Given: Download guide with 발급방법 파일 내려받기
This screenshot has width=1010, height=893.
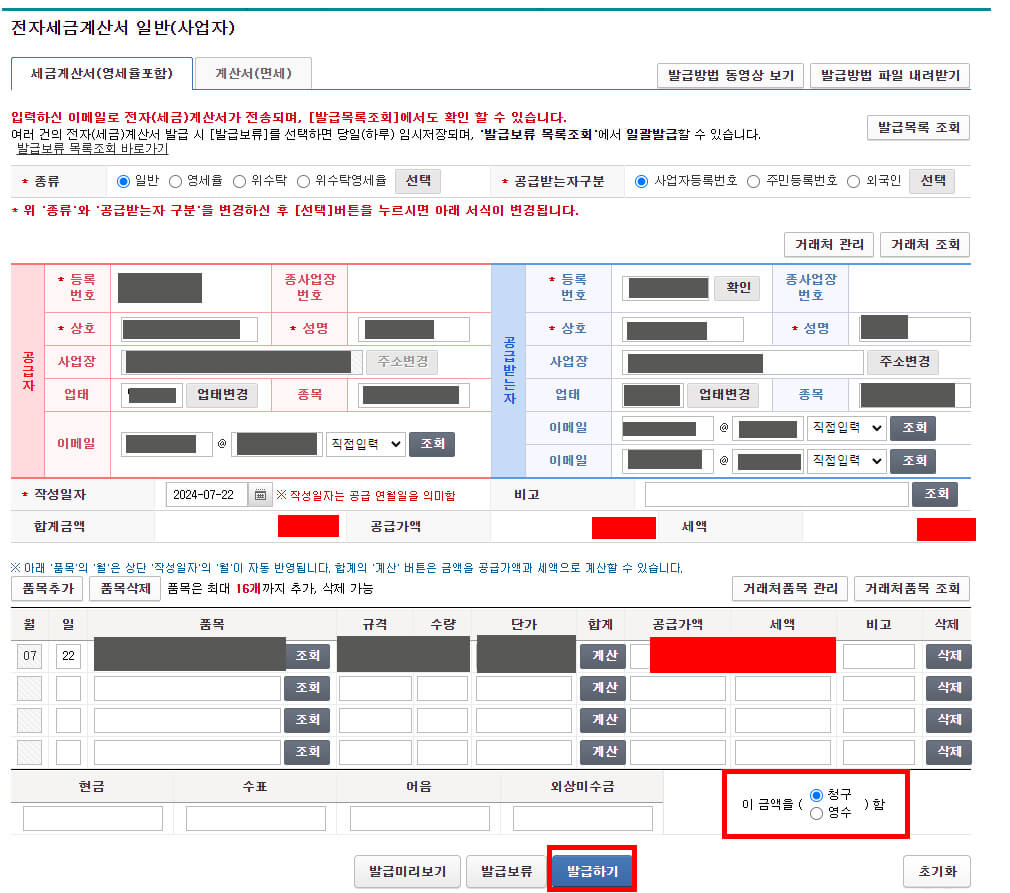Looking at the screenshot, I should click(887, 75).
